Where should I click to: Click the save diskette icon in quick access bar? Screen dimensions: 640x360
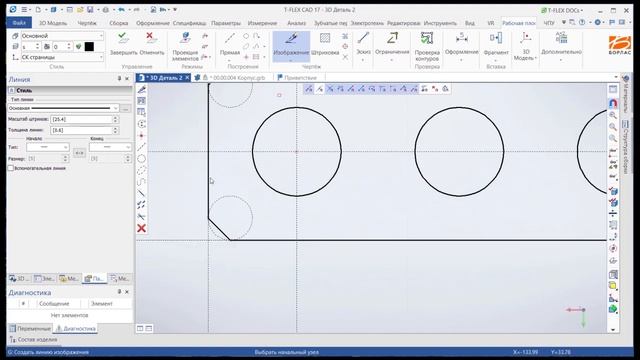(90, 9)
